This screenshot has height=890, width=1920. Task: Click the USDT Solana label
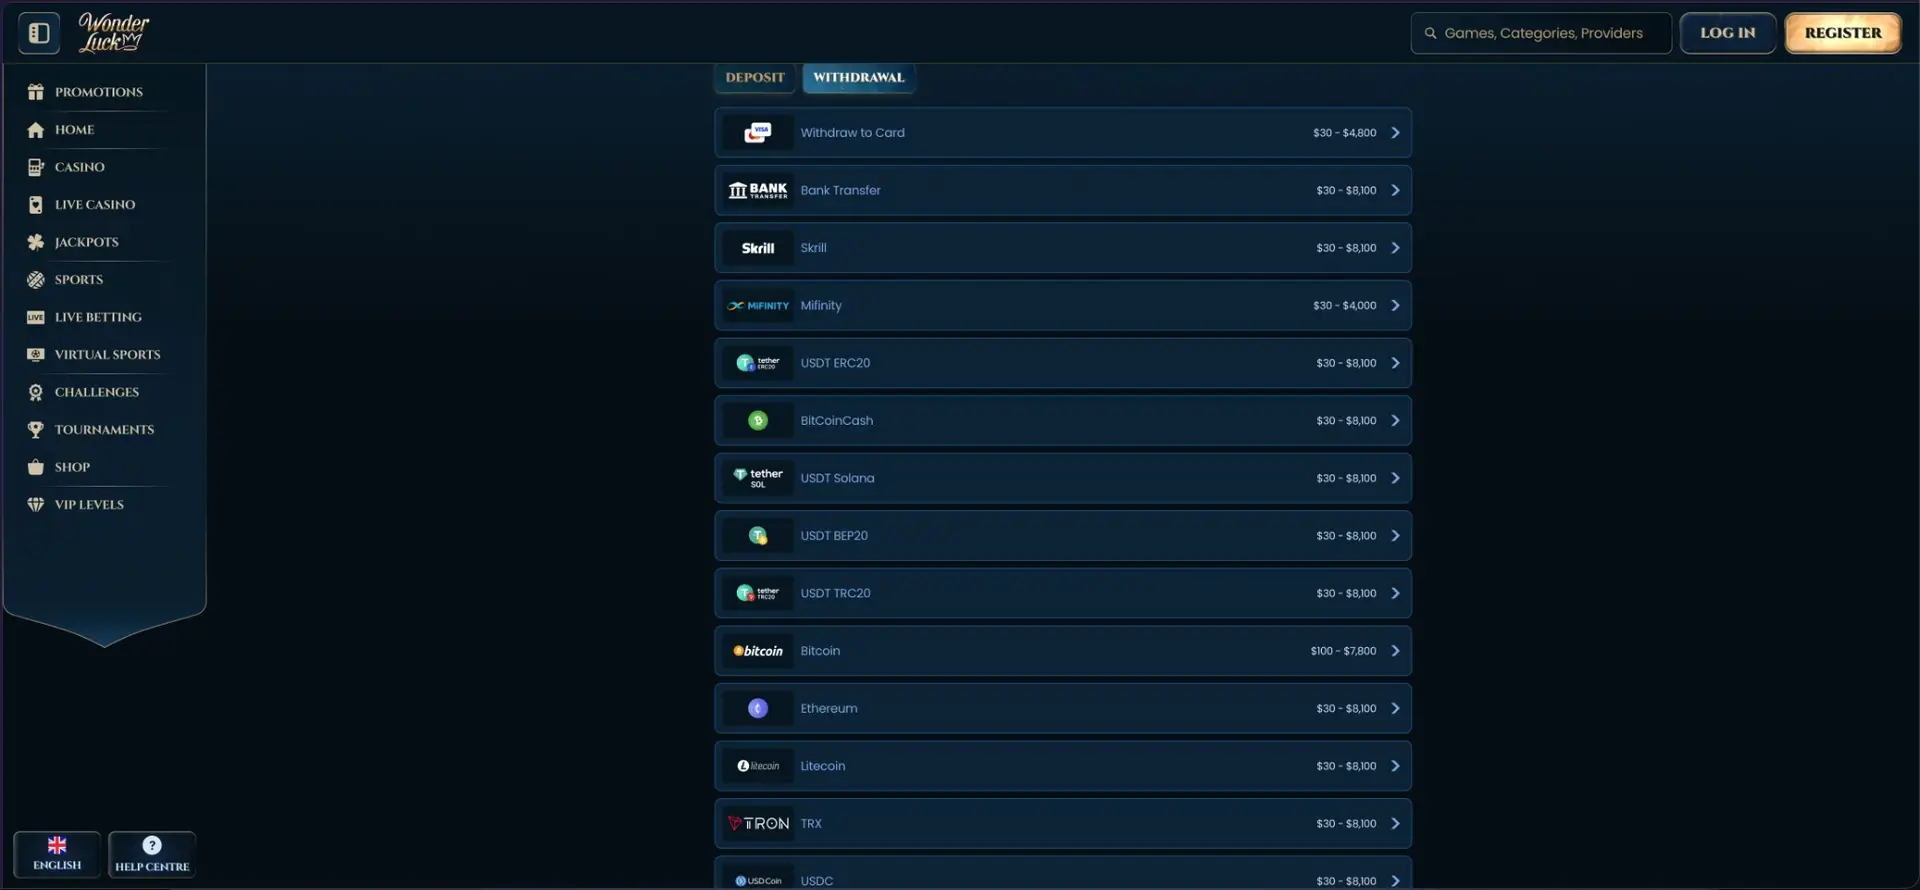coord(837,478)
